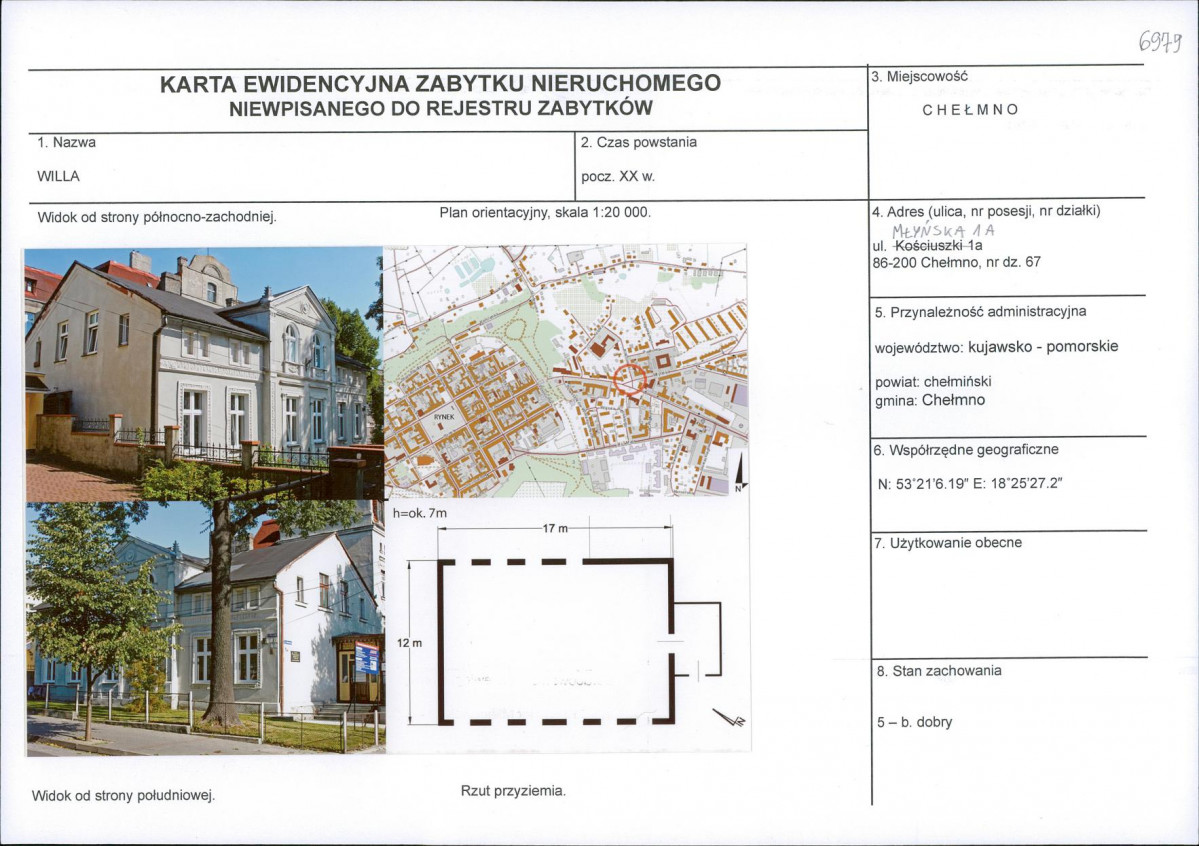Click the 5 – b. dobry condition value
This screenshot has height=846, width=1199.
914,722
